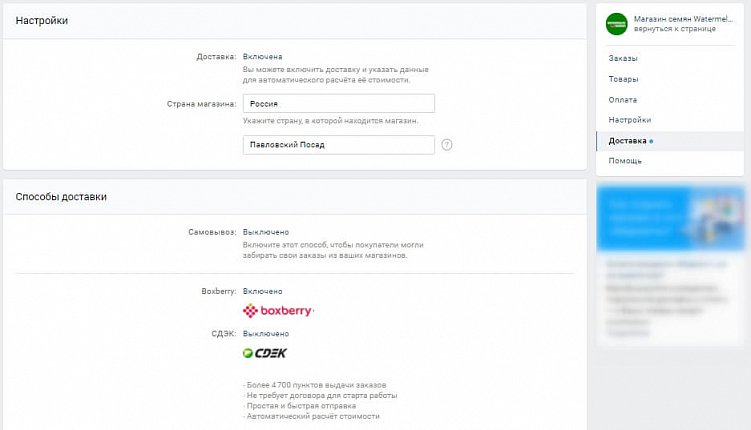
Task: Click the Способы доставки section header
Action: 61,197
